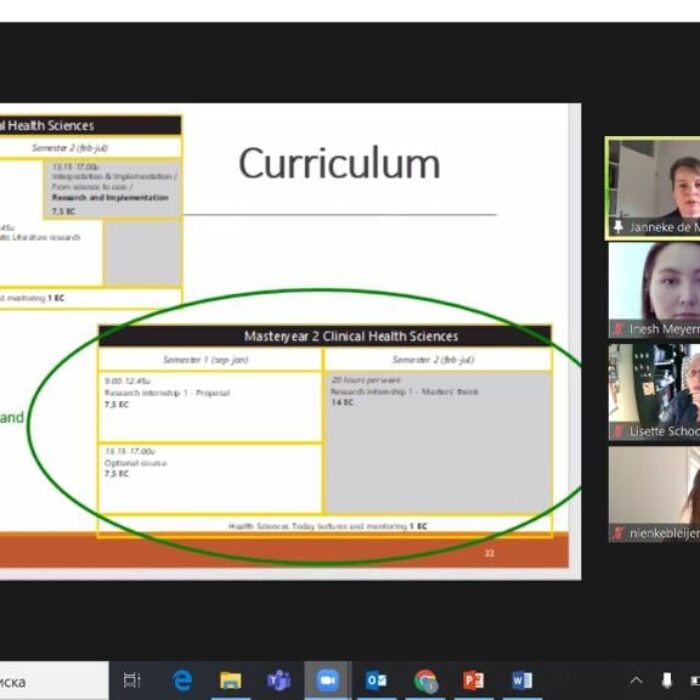The height and width of the screenshot is (700, 700).
Task: Open Outlook from the taskbar
Action: [376, 681]
